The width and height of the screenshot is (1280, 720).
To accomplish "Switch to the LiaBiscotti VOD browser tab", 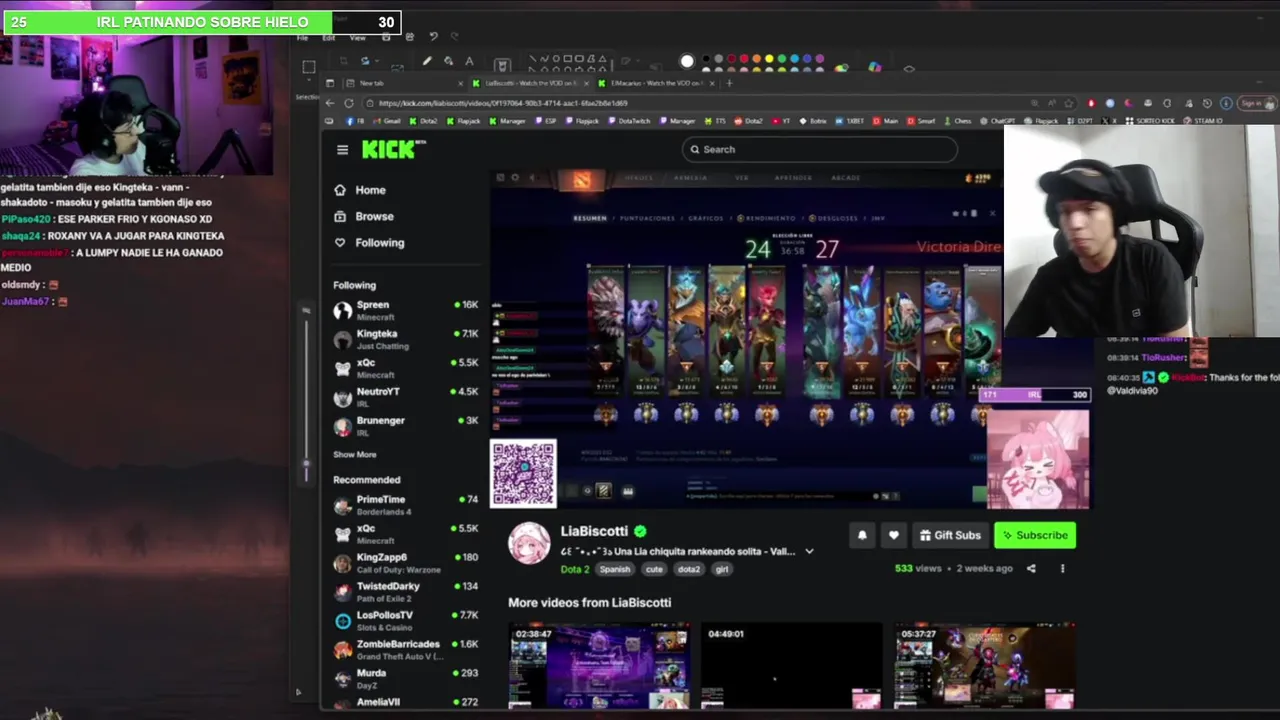I will [530, 83].
